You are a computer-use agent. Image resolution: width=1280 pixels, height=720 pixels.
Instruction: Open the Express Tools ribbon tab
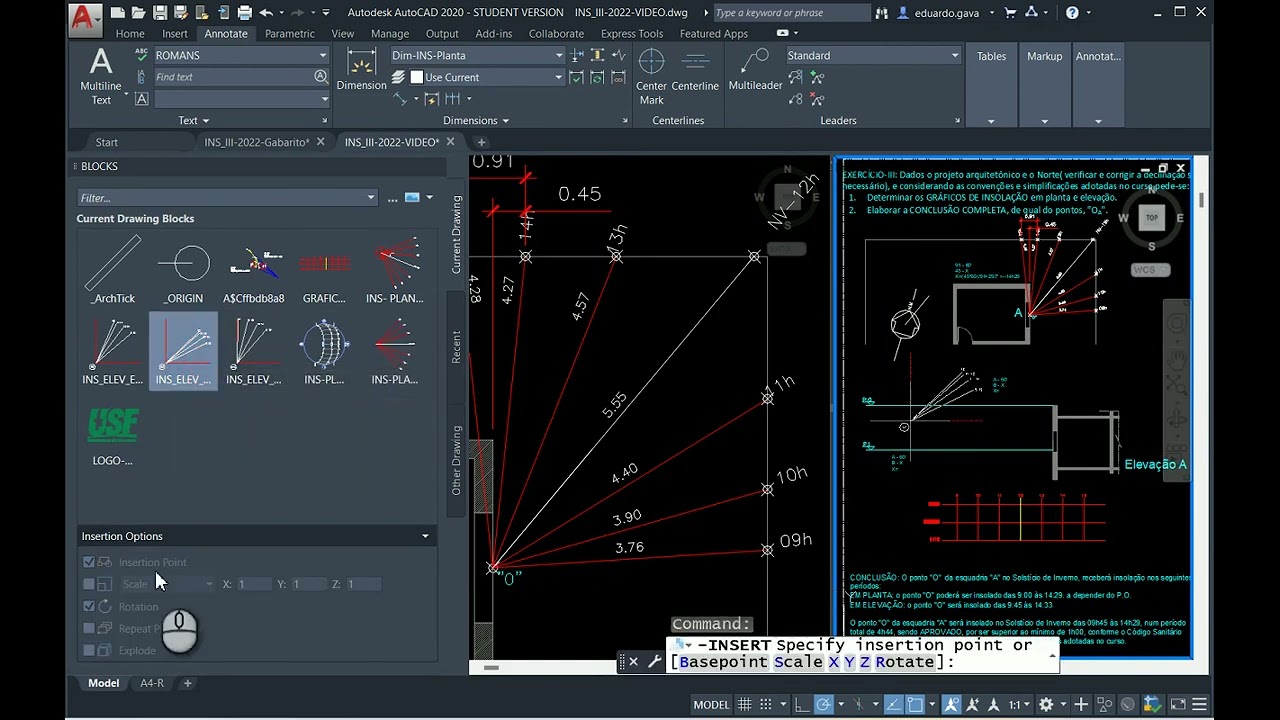(632, 33)
